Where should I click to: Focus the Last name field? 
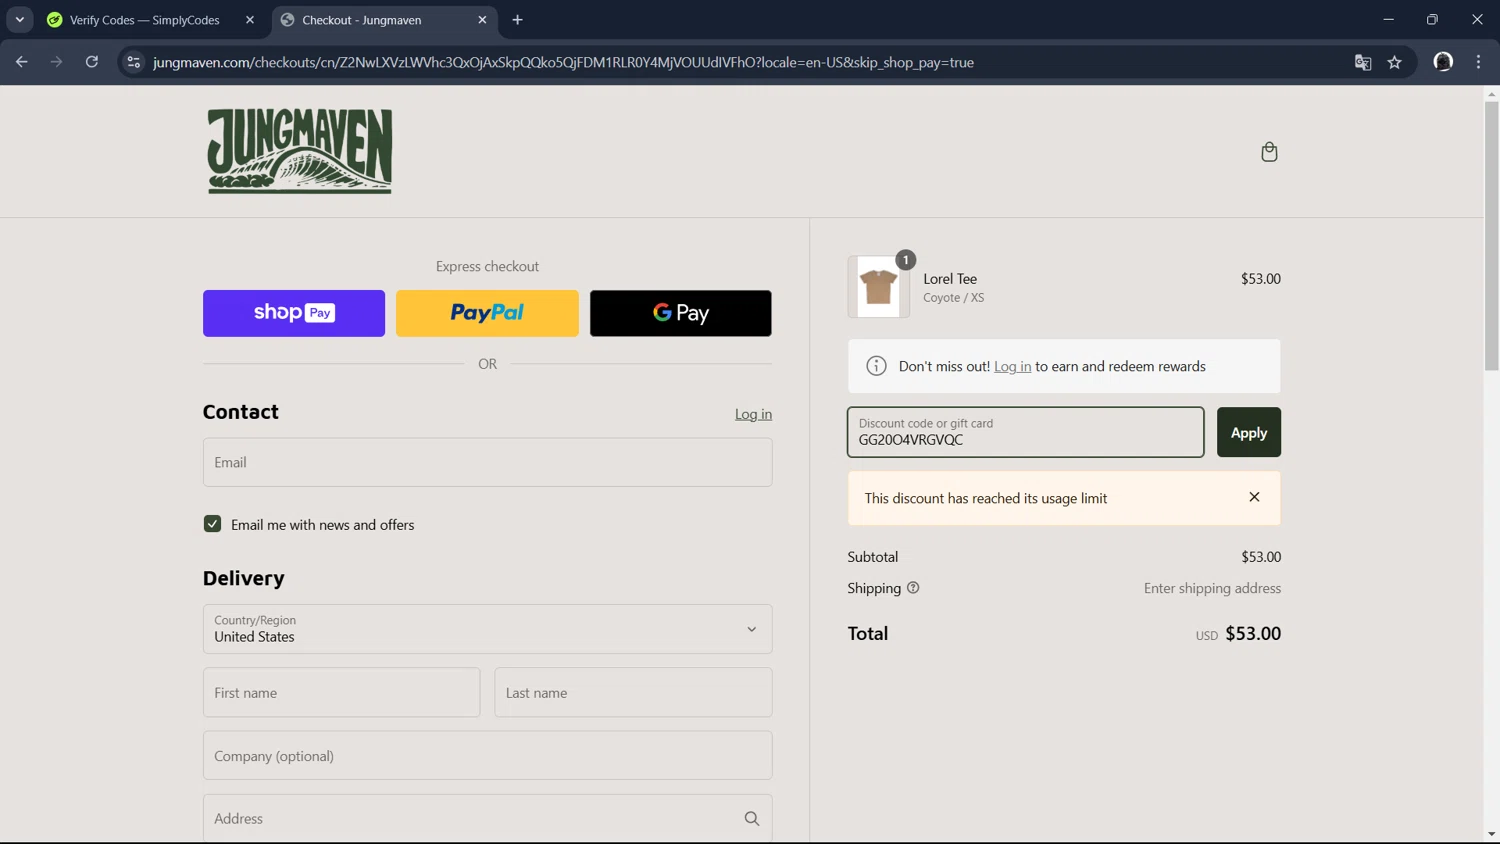coord(633,692)
